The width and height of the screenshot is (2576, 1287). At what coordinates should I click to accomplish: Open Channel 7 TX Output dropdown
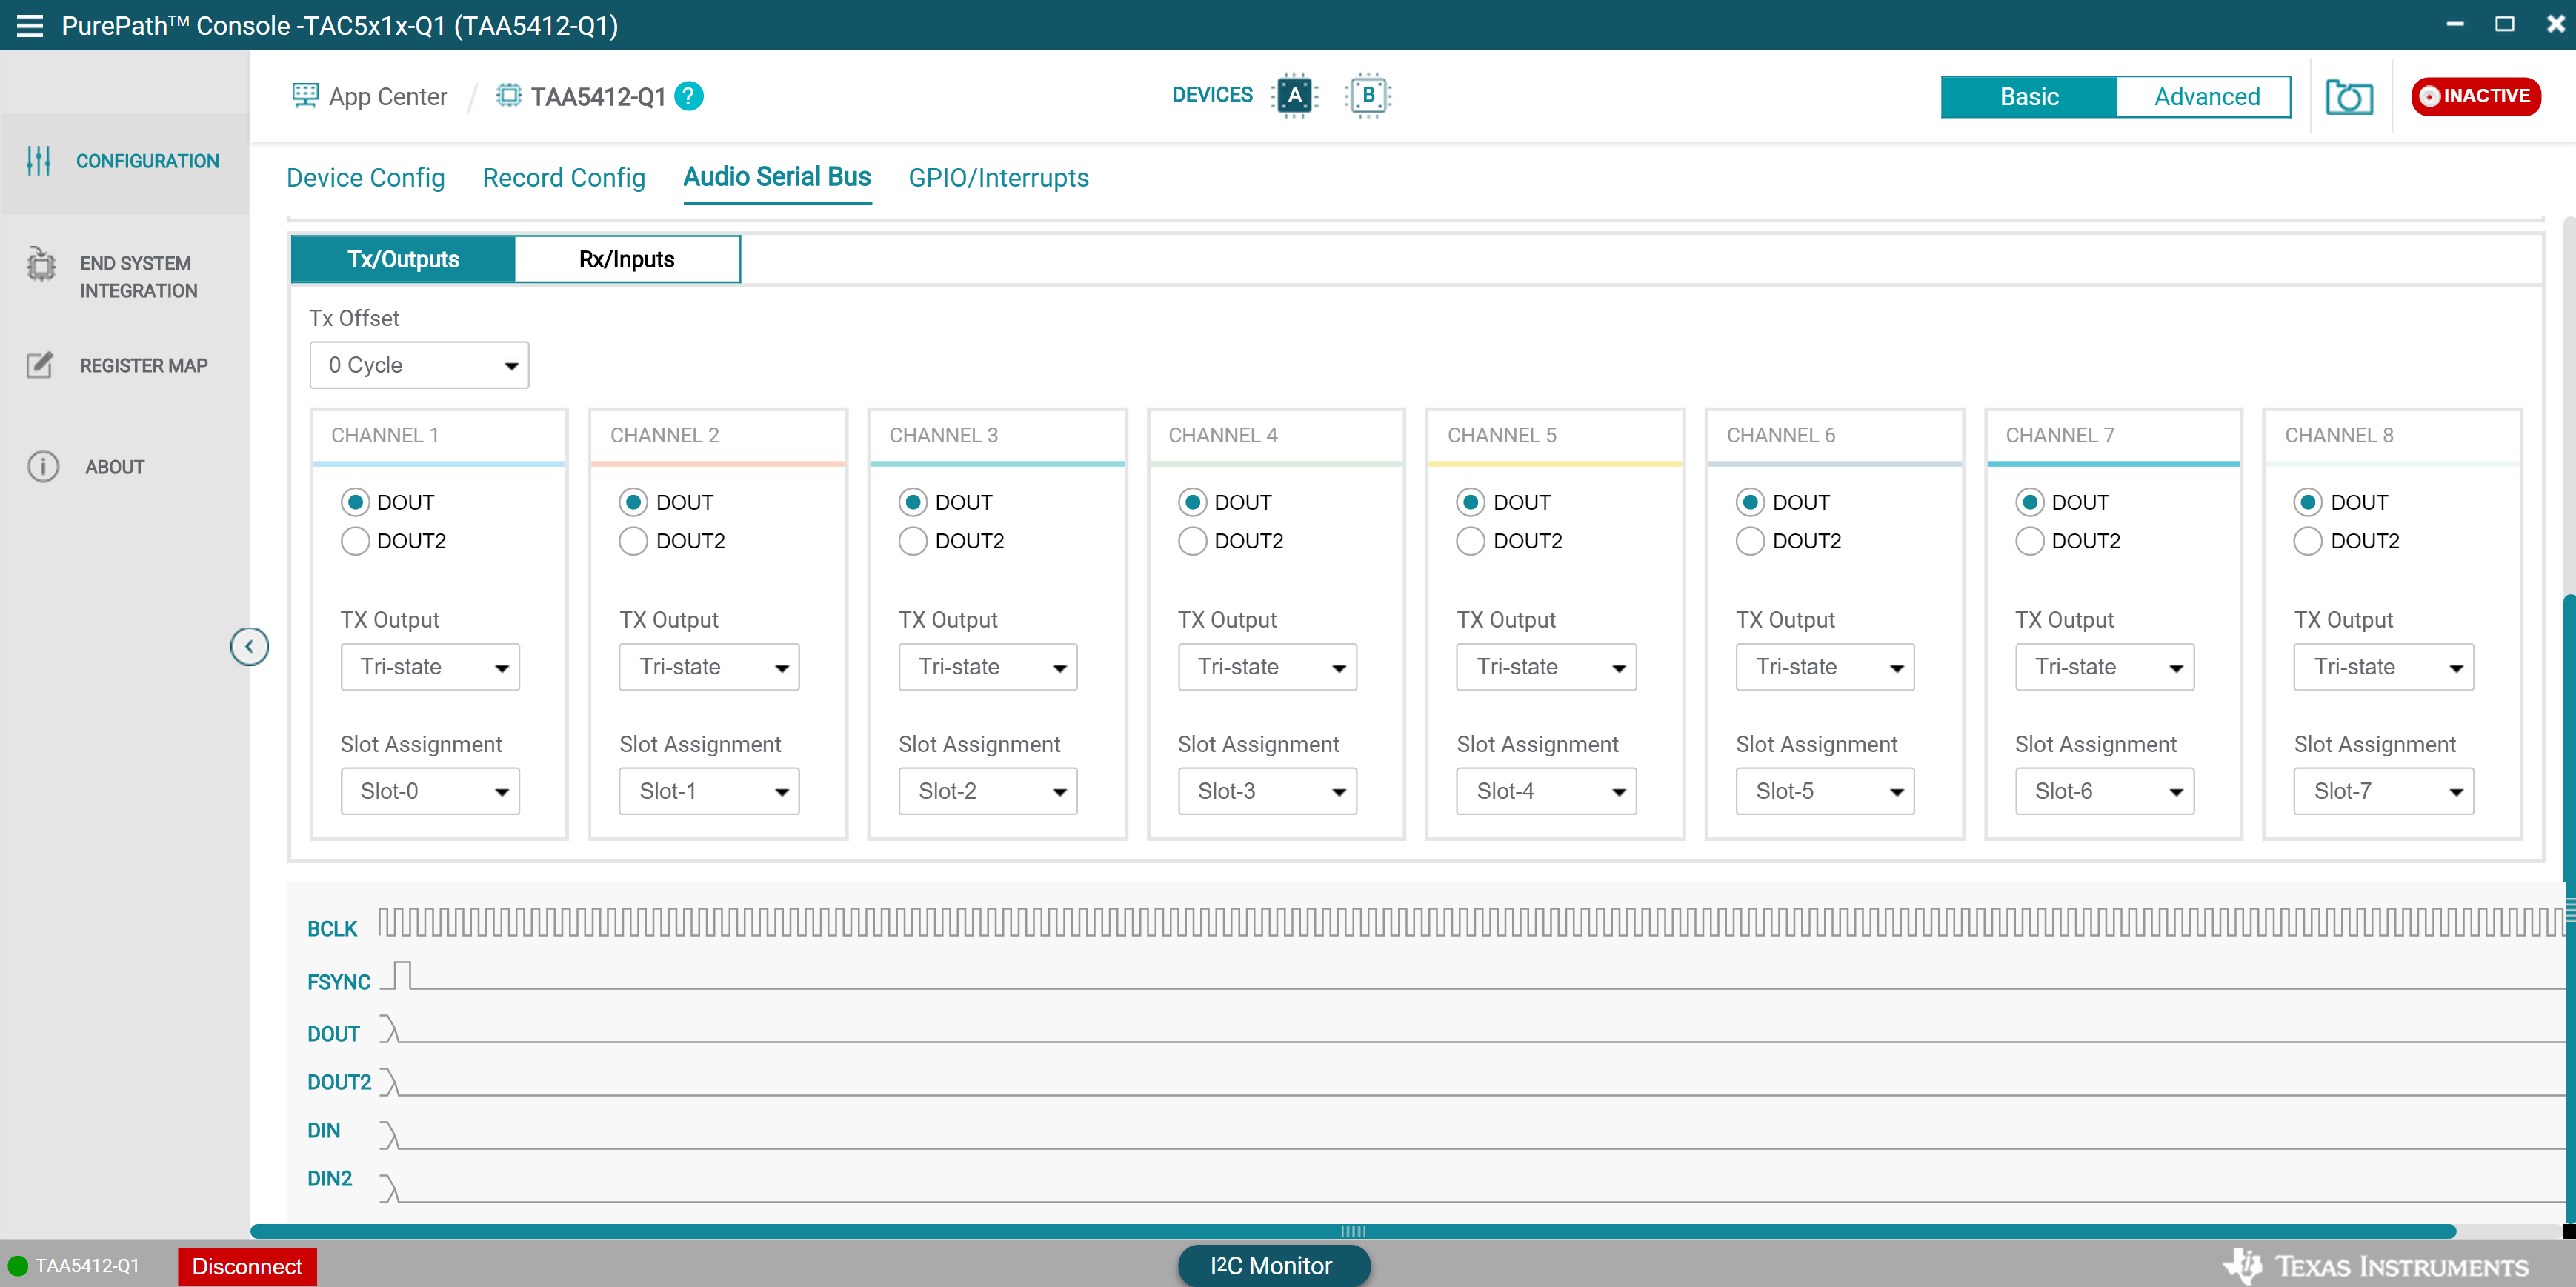tap(2104, 667)
